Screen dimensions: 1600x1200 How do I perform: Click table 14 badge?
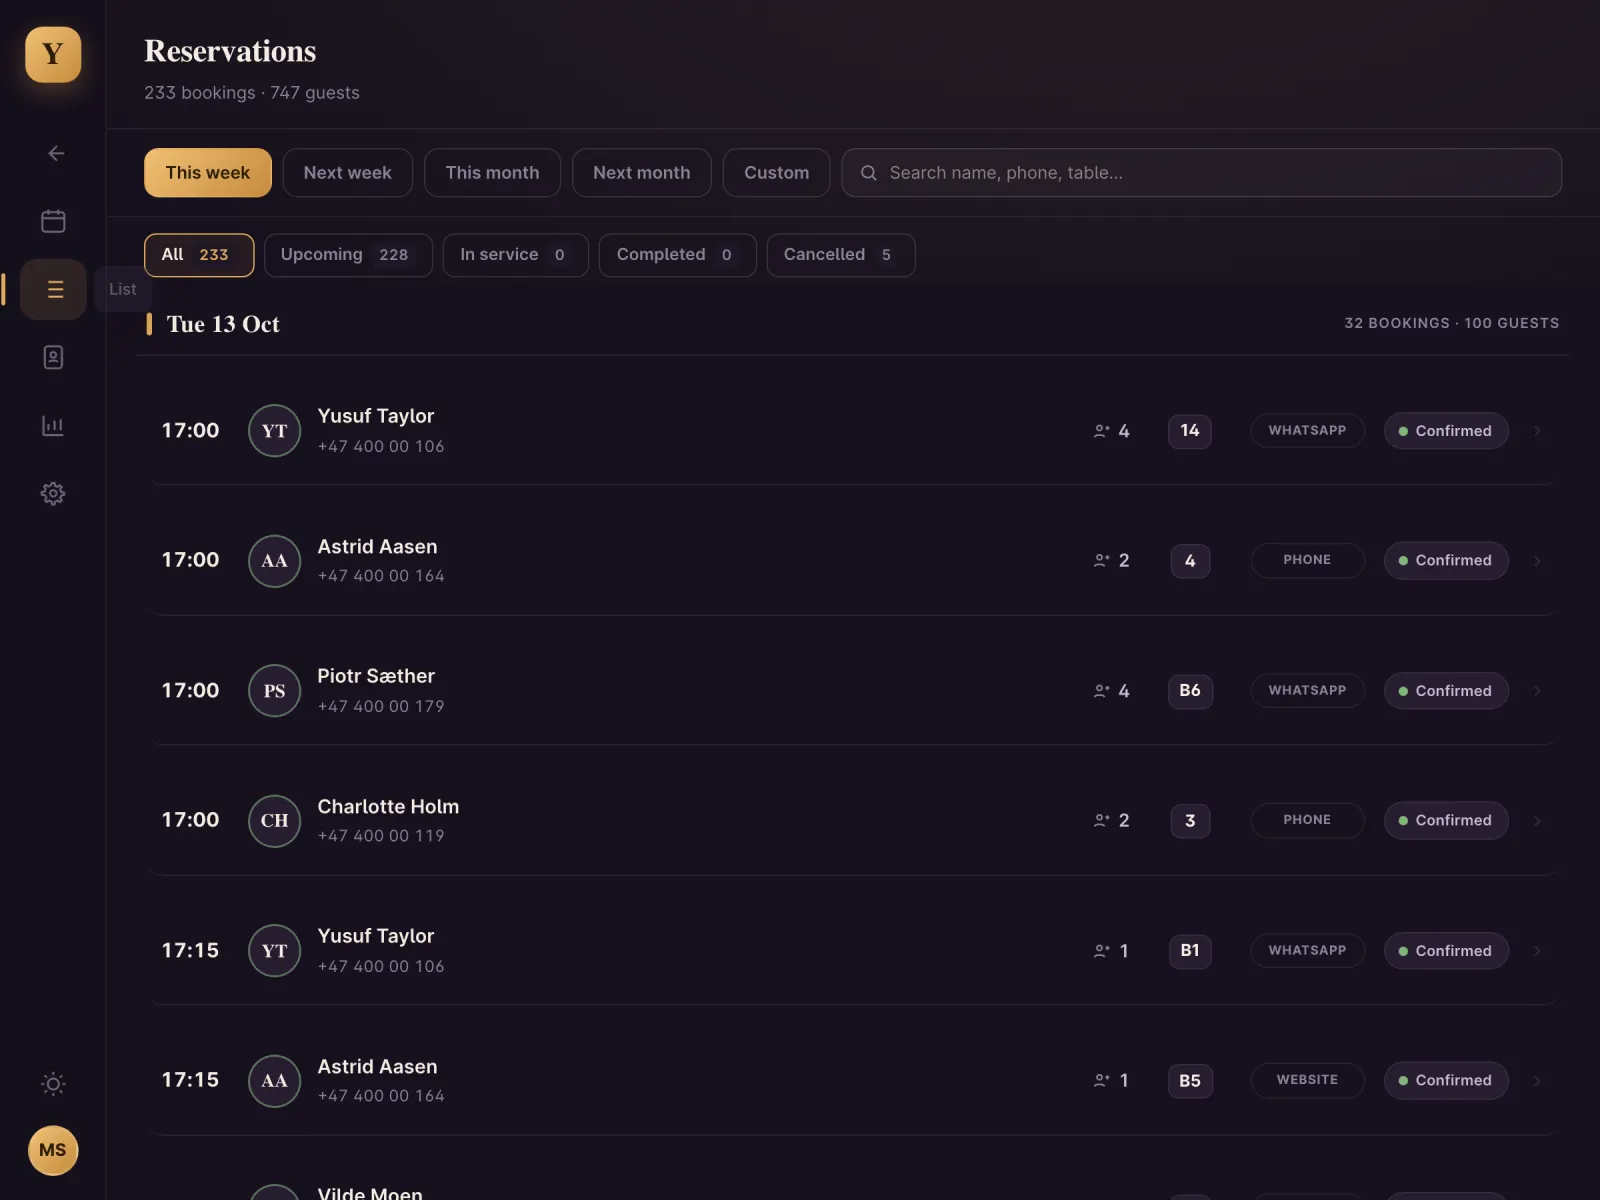click(x=1190, y=431)
